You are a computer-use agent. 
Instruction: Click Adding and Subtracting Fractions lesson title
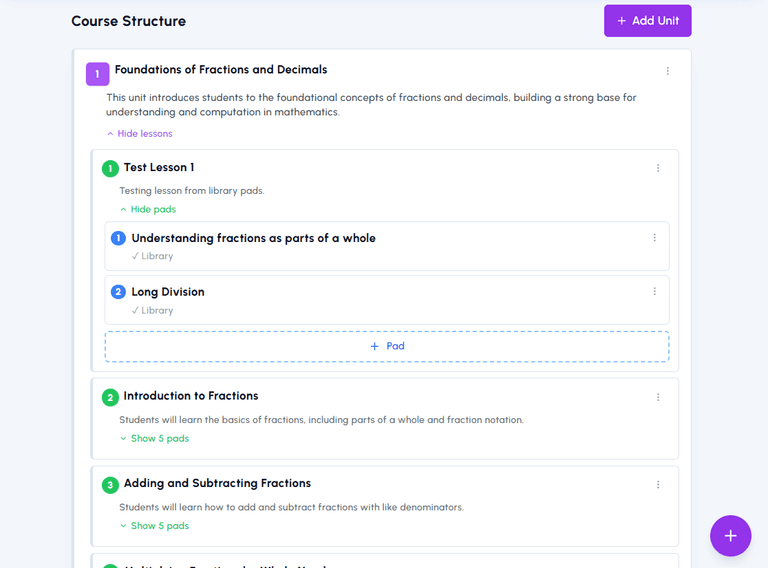[x=217, y=483]
